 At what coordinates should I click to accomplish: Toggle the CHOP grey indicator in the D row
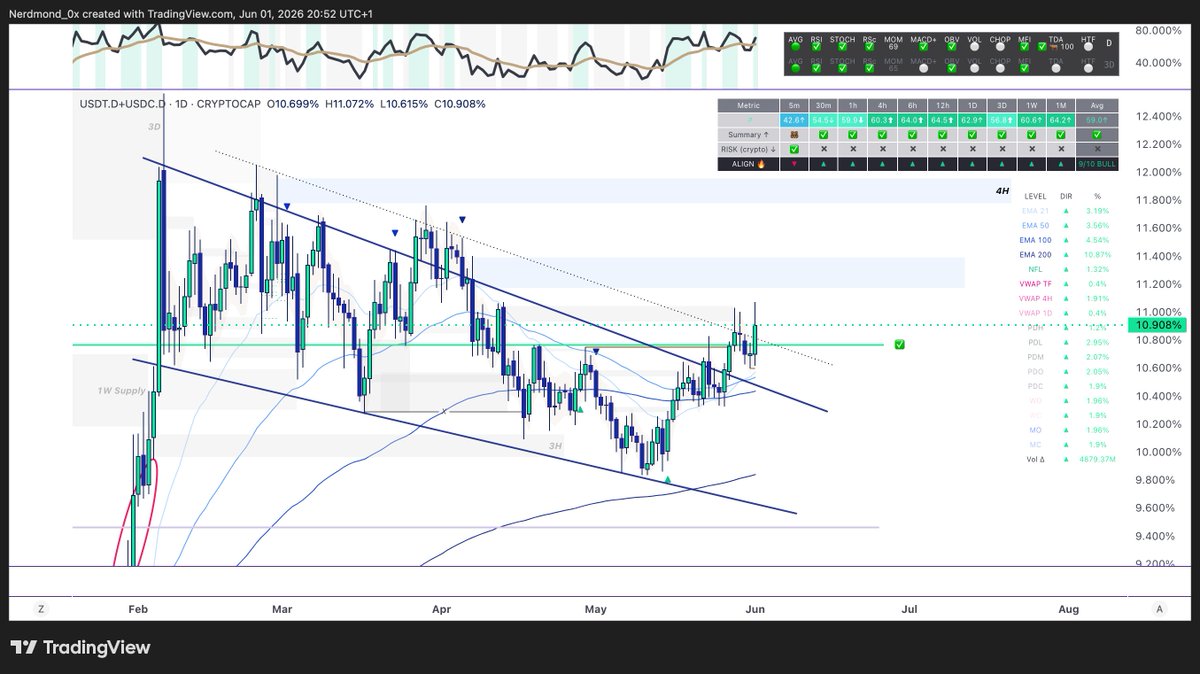1000,47
